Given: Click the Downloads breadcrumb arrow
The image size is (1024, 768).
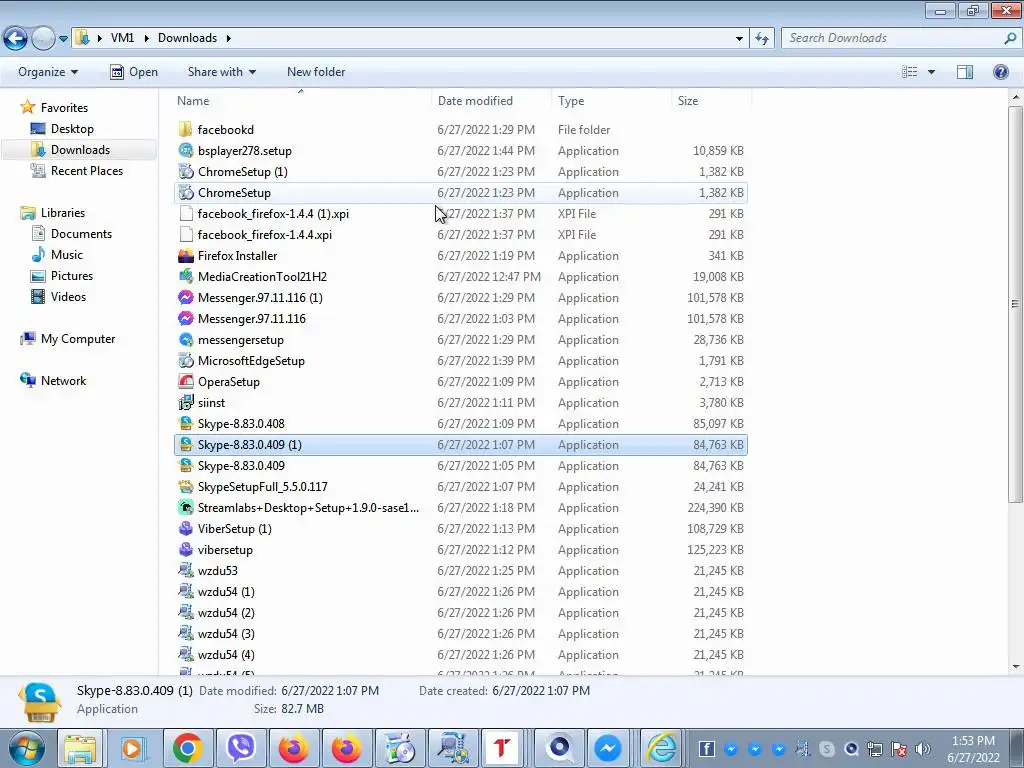Looking at the screenshot, I should click(x=229, y=38).
